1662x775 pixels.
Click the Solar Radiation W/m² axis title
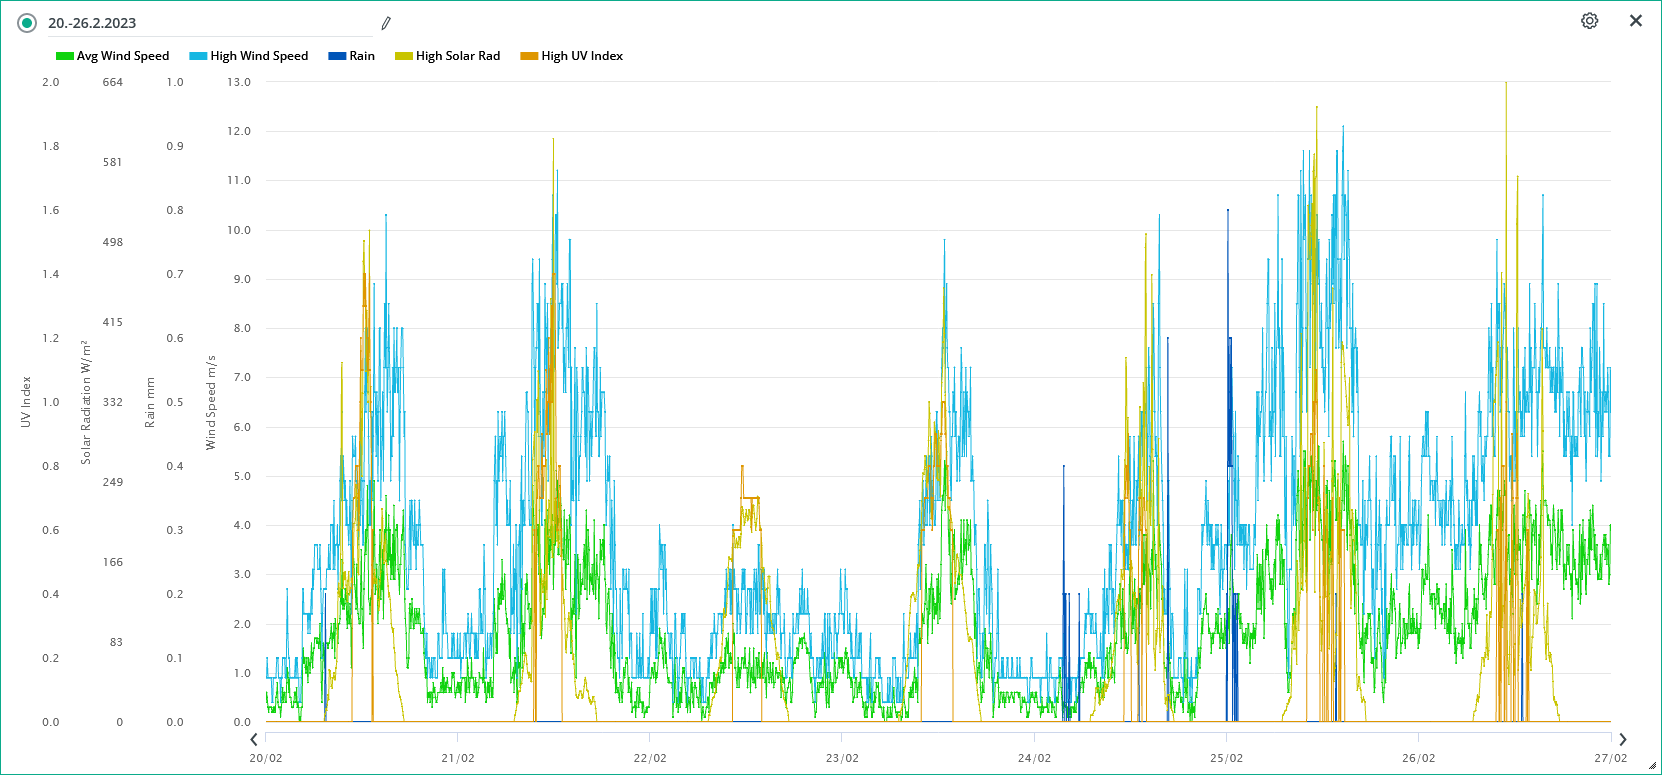point(86,402)
